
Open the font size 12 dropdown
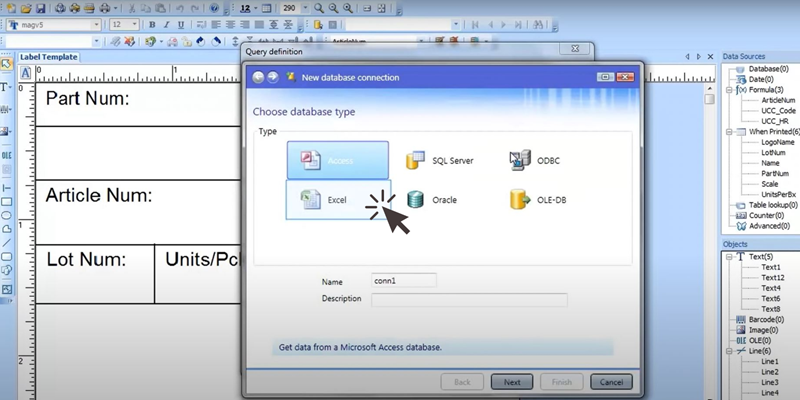pyautogui.click(x=135, y=24)
